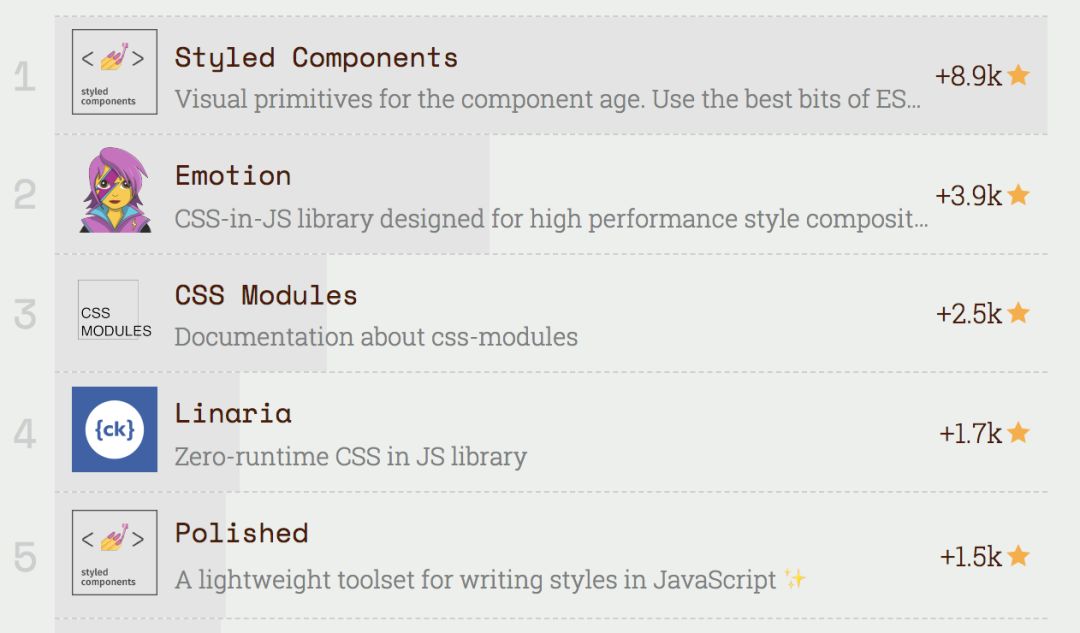This screenshot has width=1080, height=633.
Task: Open the Emotion project title
Action: click(233, 176)
